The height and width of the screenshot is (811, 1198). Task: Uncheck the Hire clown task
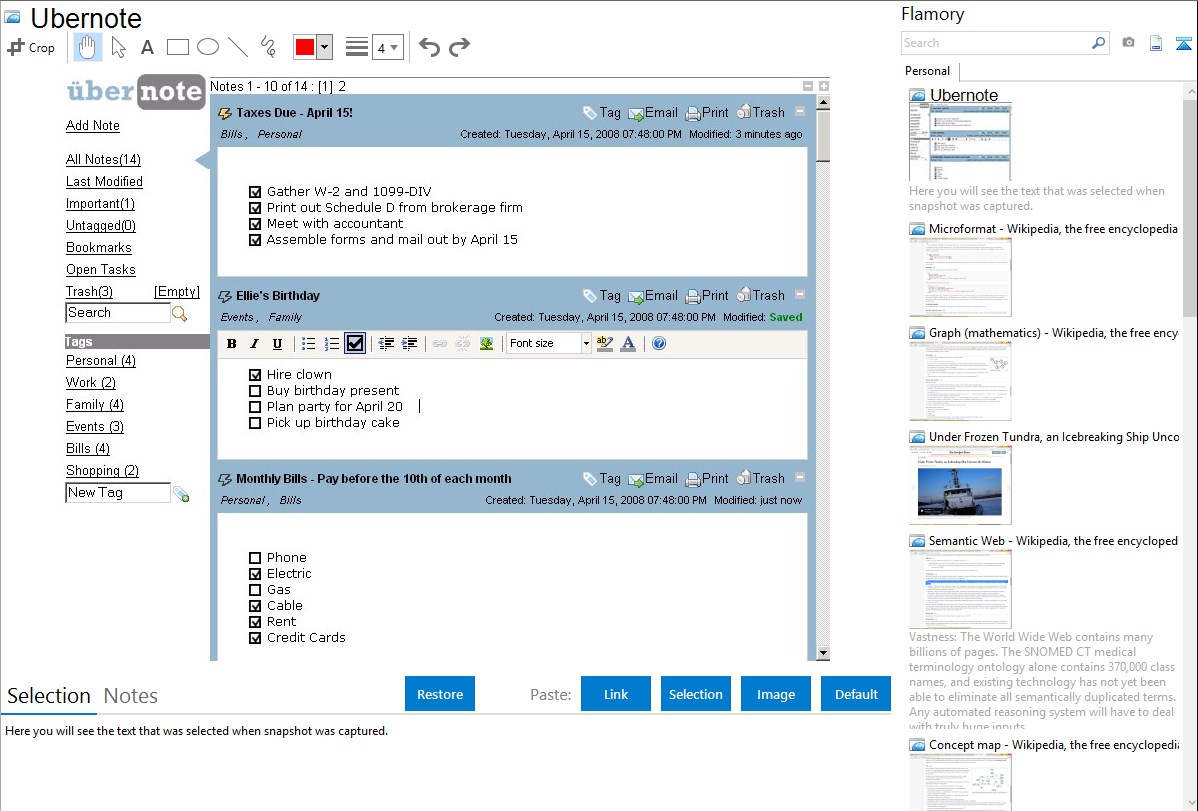(255, 375)
